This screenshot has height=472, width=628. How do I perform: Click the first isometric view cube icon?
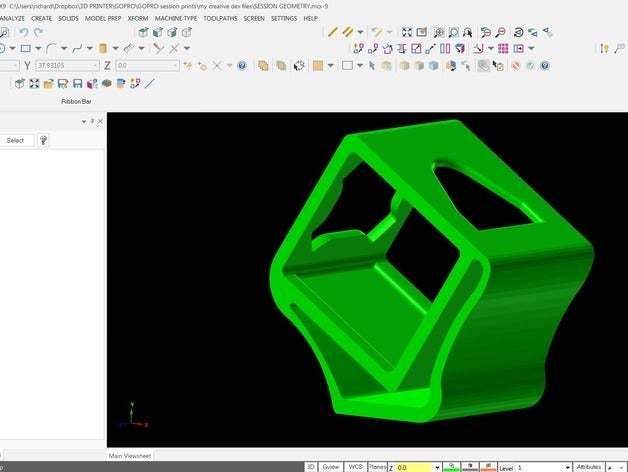[143, 32]
